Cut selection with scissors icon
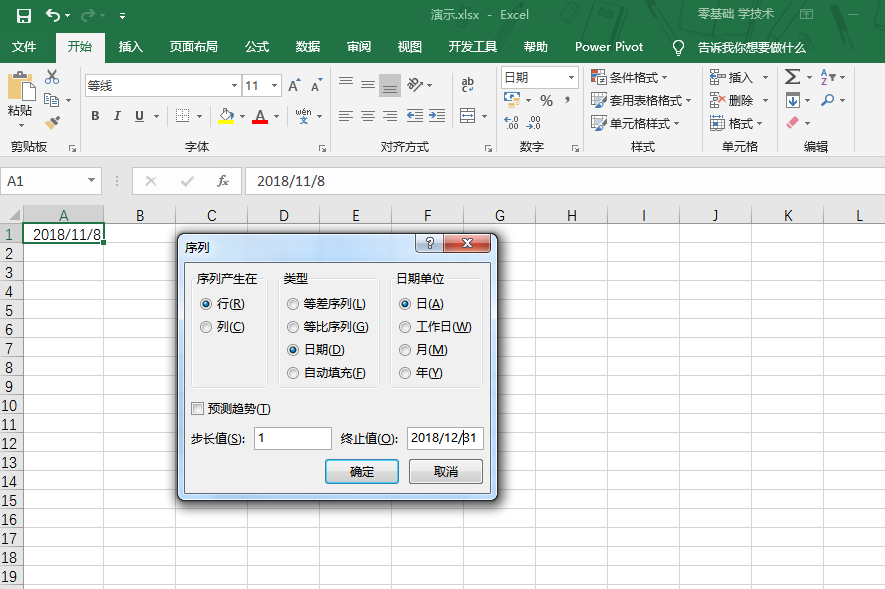Viewport: 885px width, 589px height. 52,77
